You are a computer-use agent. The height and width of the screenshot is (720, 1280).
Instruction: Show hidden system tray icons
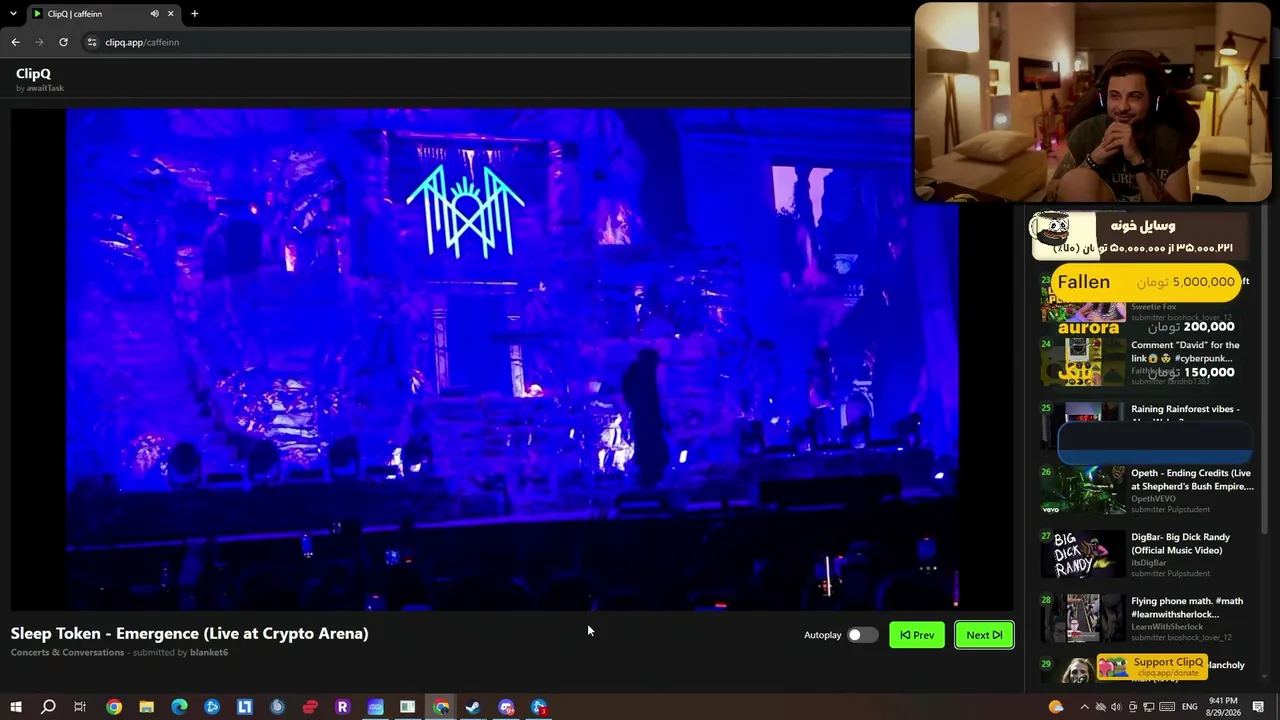pyautogui.click(x=1084, y=707)
